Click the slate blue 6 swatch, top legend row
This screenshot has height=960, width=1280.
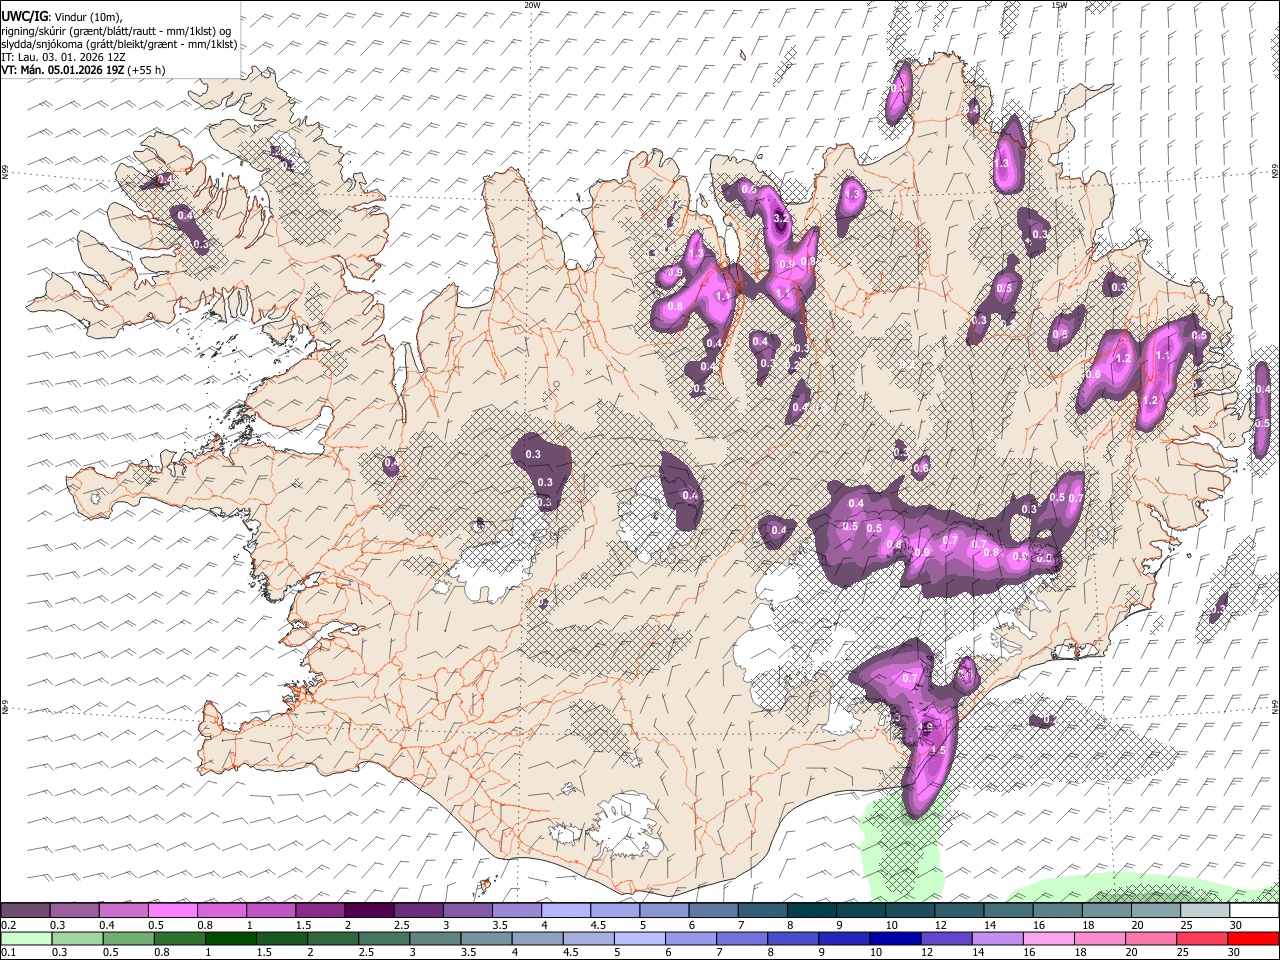click(x=713, y=910)
